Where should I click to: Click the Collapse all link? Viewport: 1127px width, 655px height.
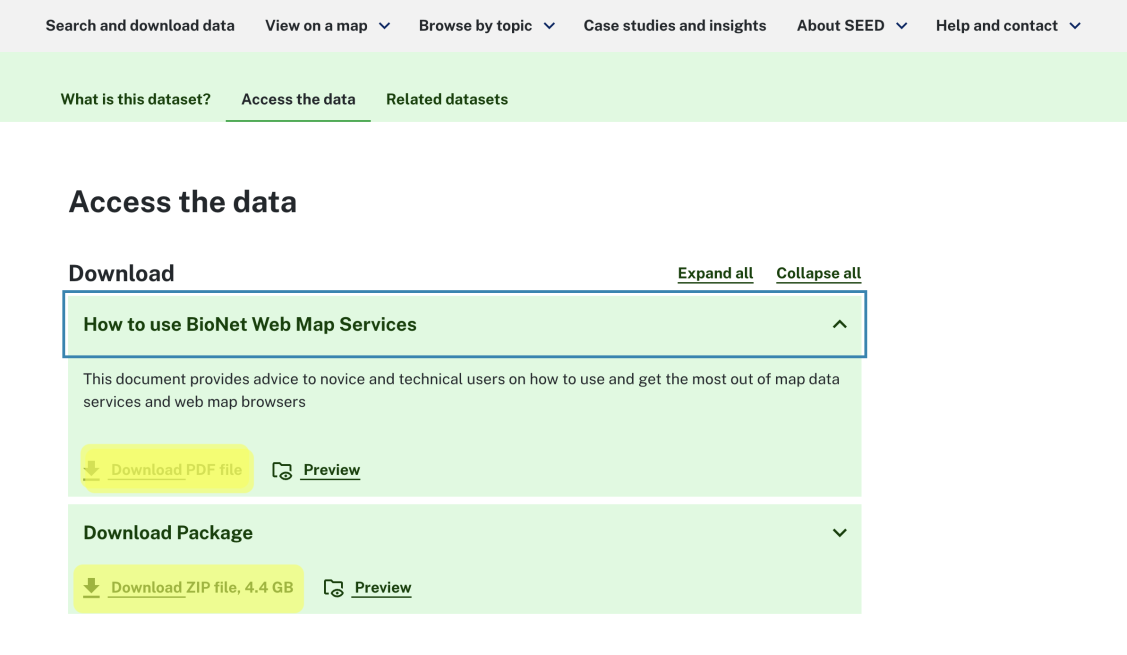pyautogui.click(x=819, y=273)
